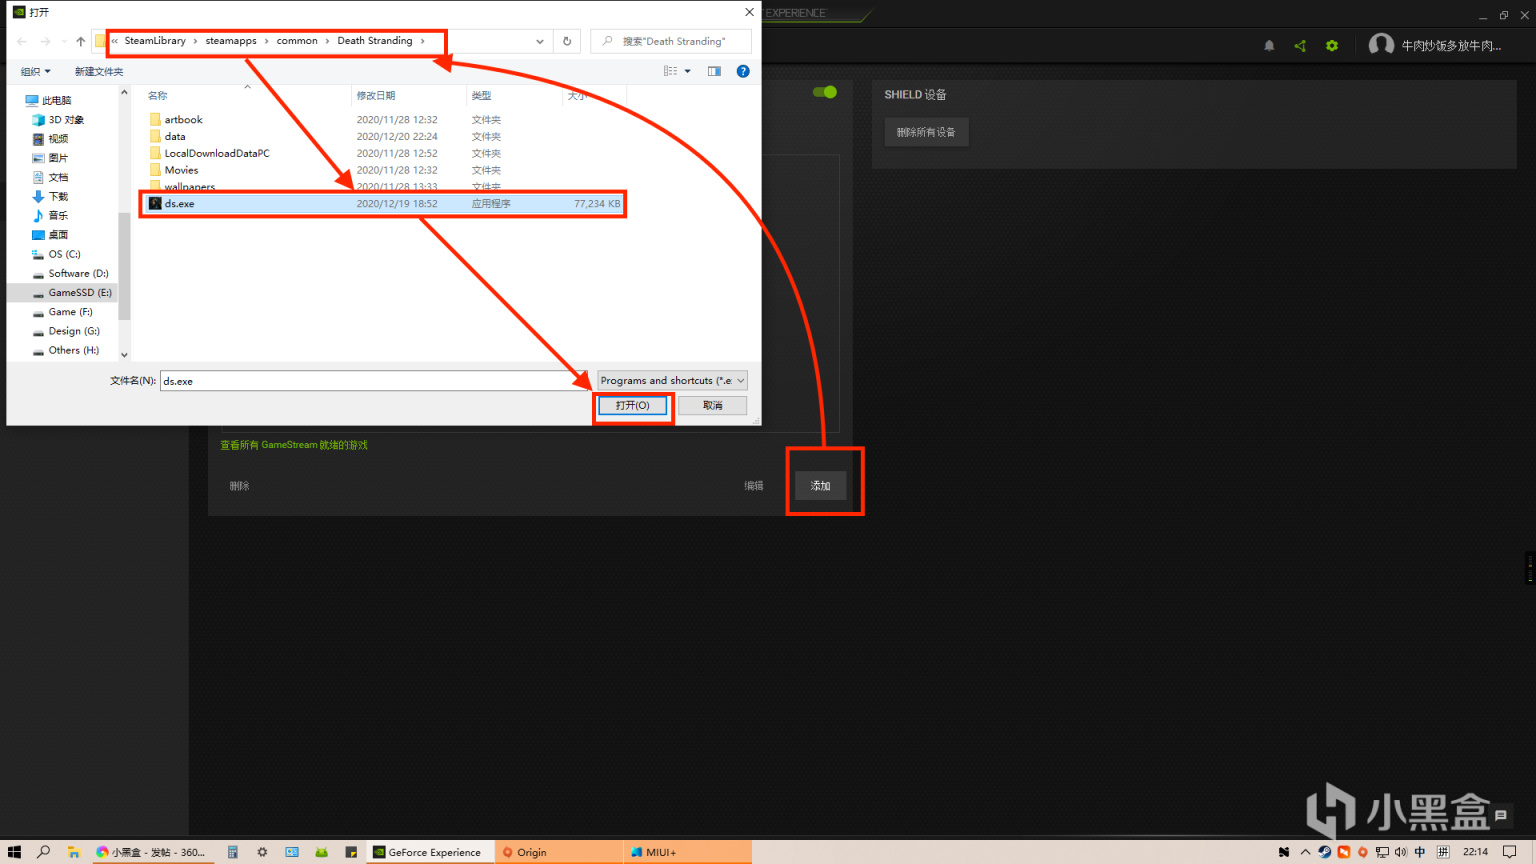
Task: Open the 组织 dropdown menu
Action: pos(36,71)
